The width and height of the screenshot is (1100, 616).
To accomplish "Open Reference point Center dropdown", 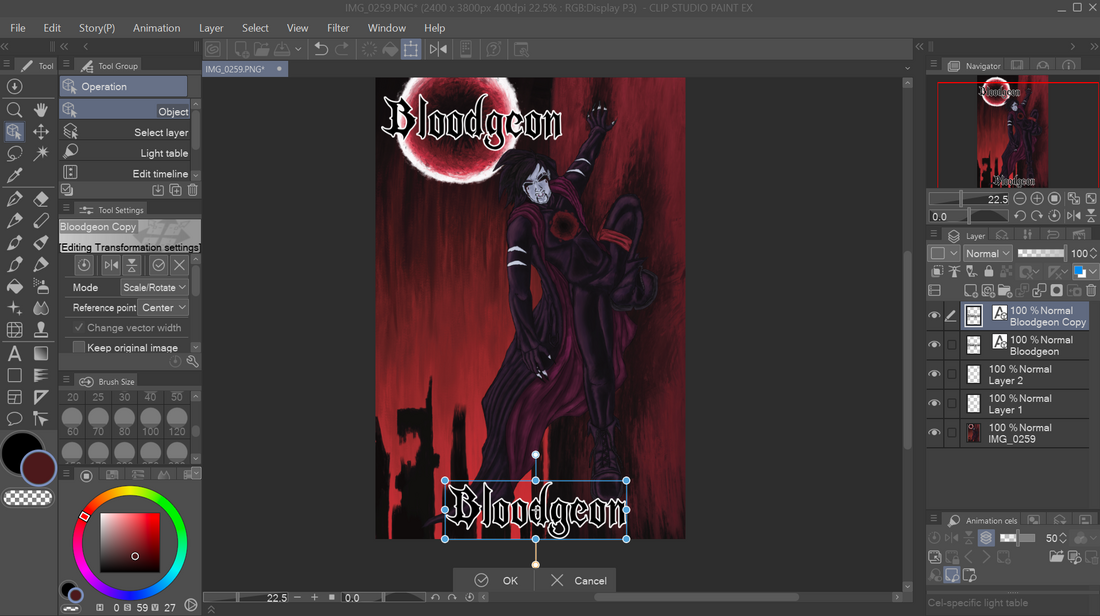I will coord(163,307).
